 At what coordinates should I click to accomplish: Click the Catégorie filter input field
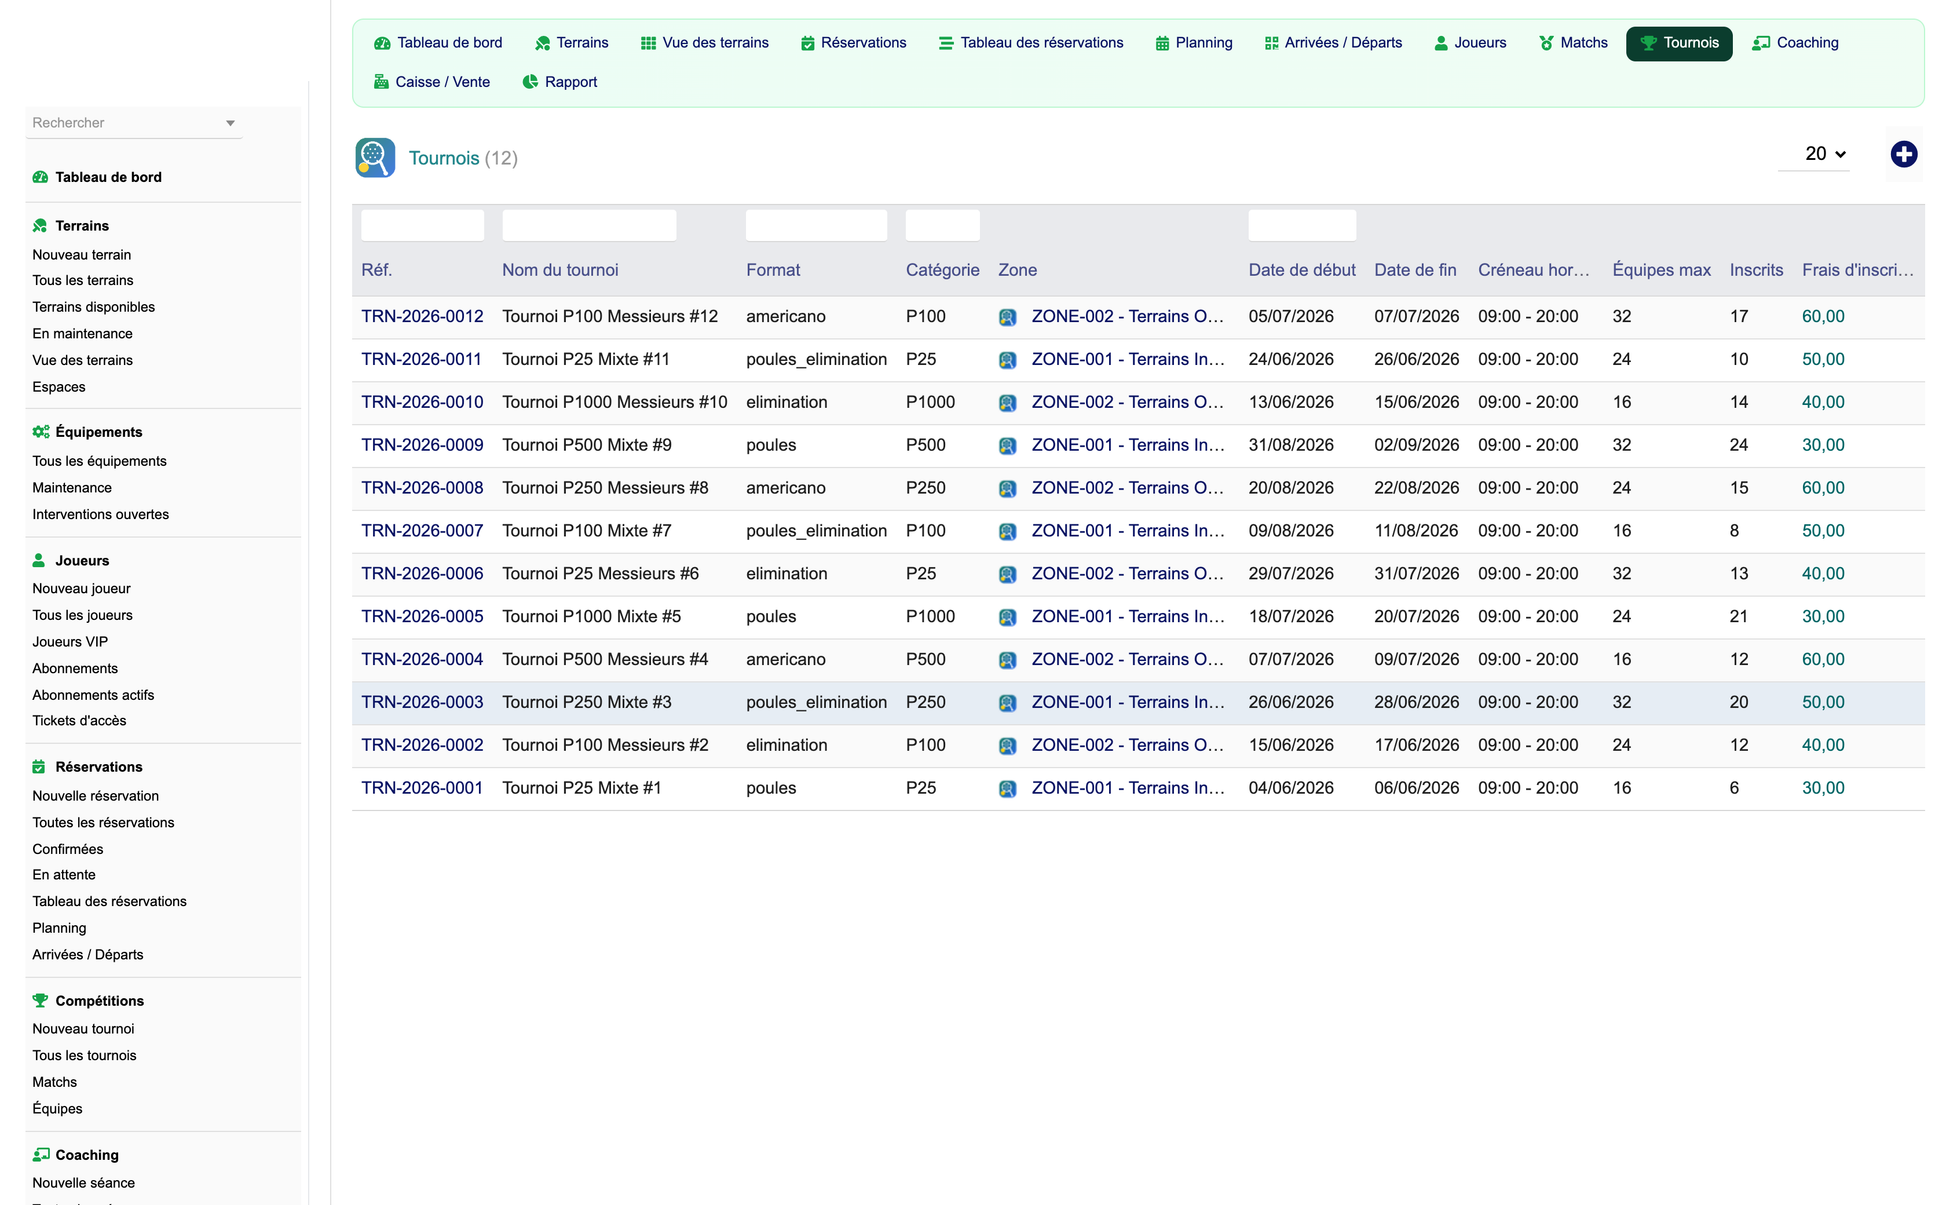pos(942,226)
